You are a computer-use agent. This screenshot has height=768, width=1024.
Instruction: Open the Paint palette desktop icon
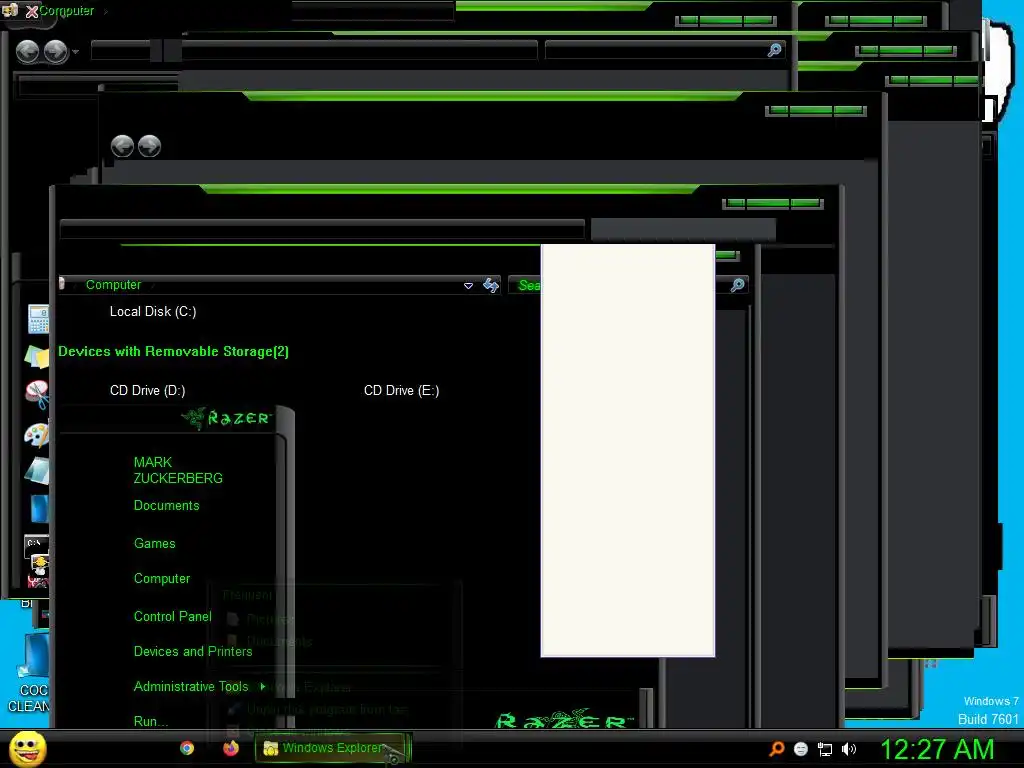[x=37, y=435]
